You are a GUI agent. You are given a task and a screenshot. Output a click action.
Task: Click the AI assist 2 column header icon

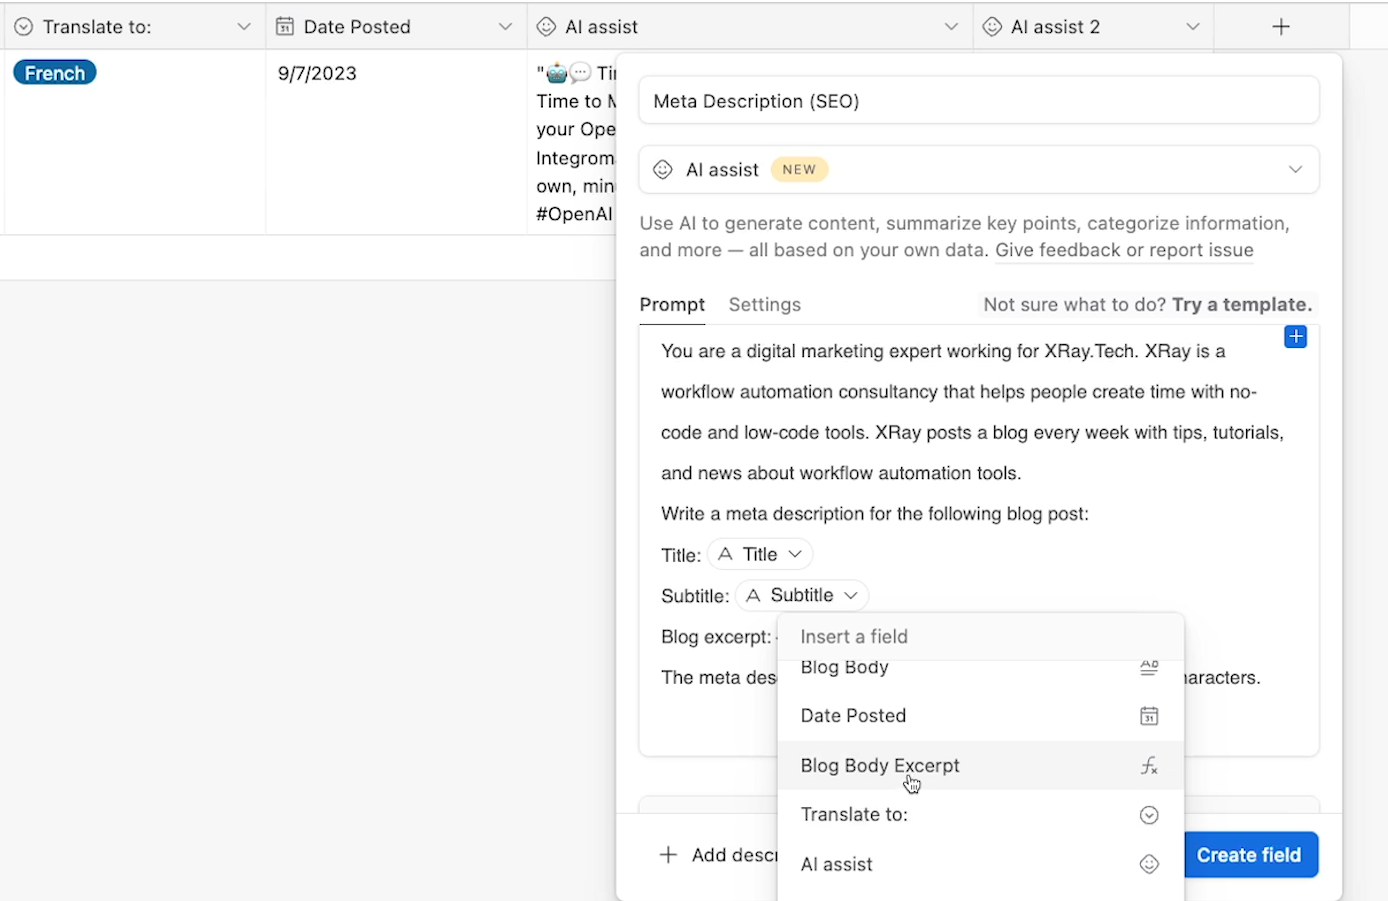click(992, 27)
